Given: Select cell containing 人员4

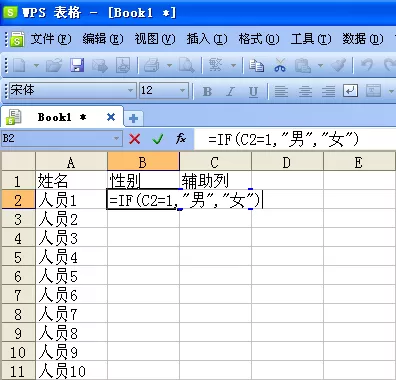Looking at the screenshot, I should click(x=71, y=257).
